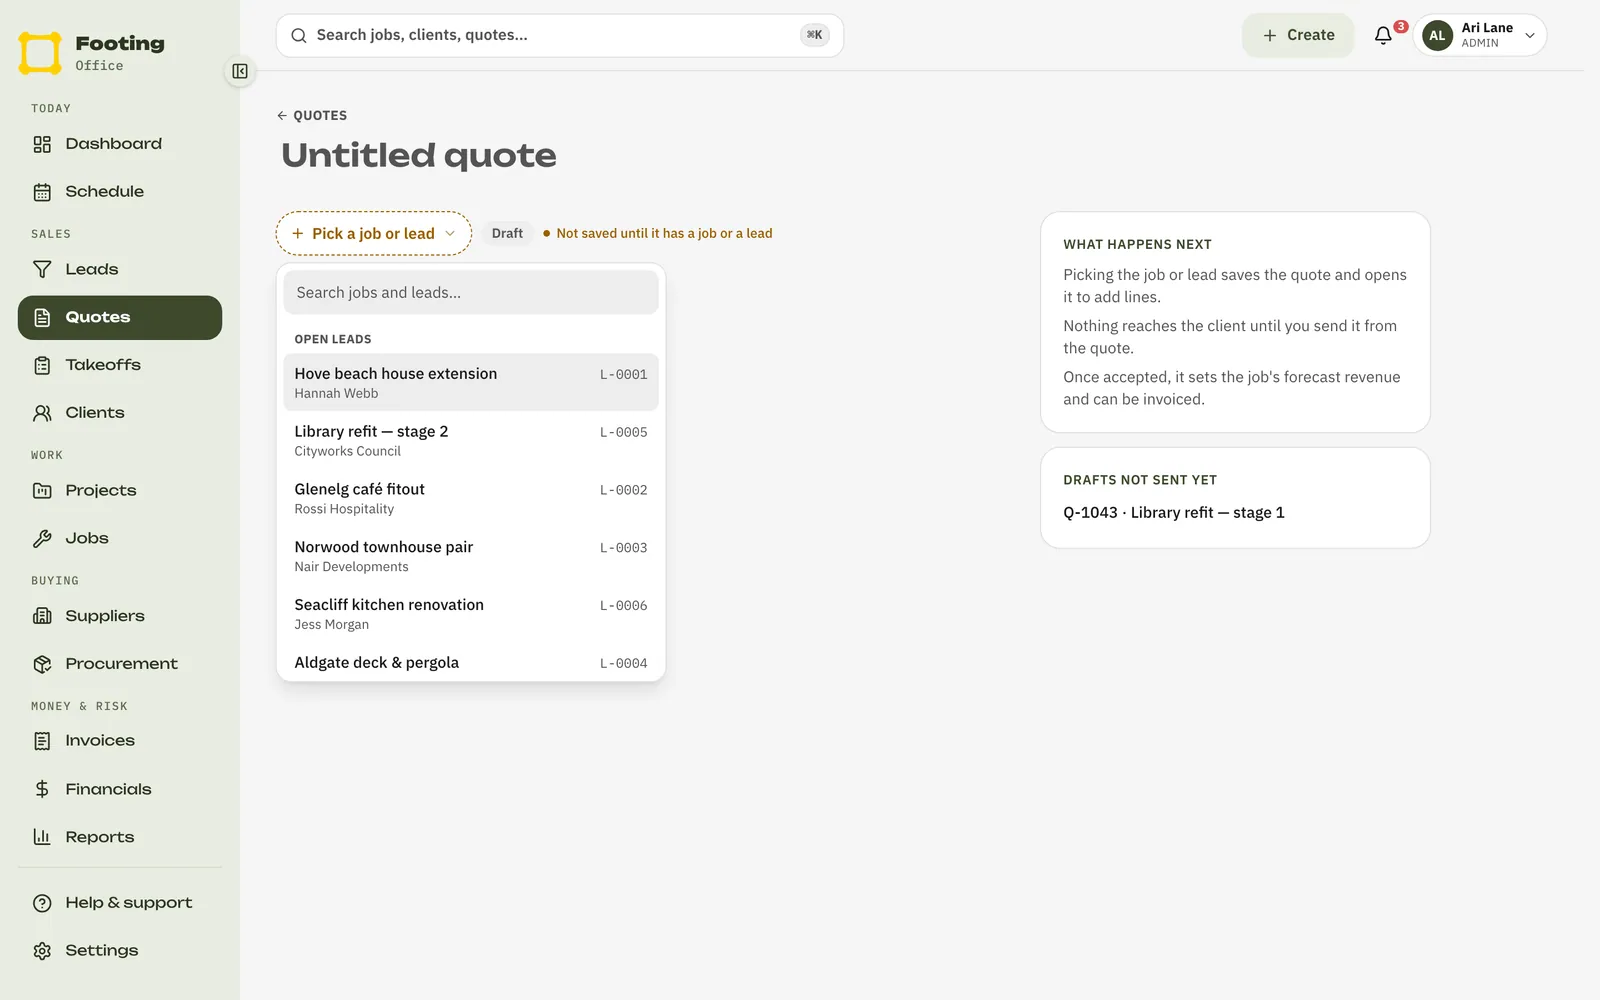This screenshot has width=1600, height=1000.
Task: Click the Untitled quote title
Action: (419, 156)
